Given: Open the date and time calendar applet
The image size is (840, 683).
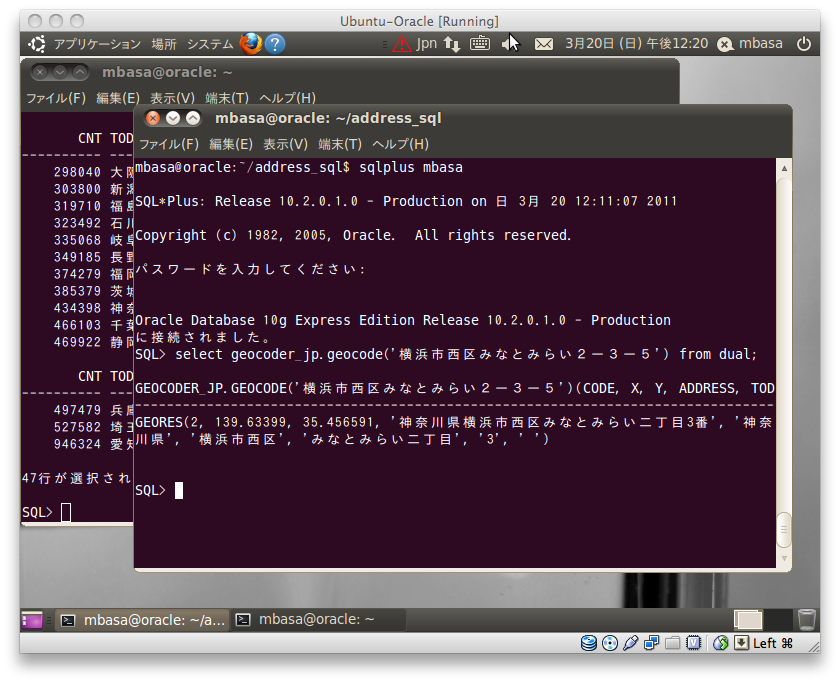Looking at the screenshot, I should pos(636,43).
